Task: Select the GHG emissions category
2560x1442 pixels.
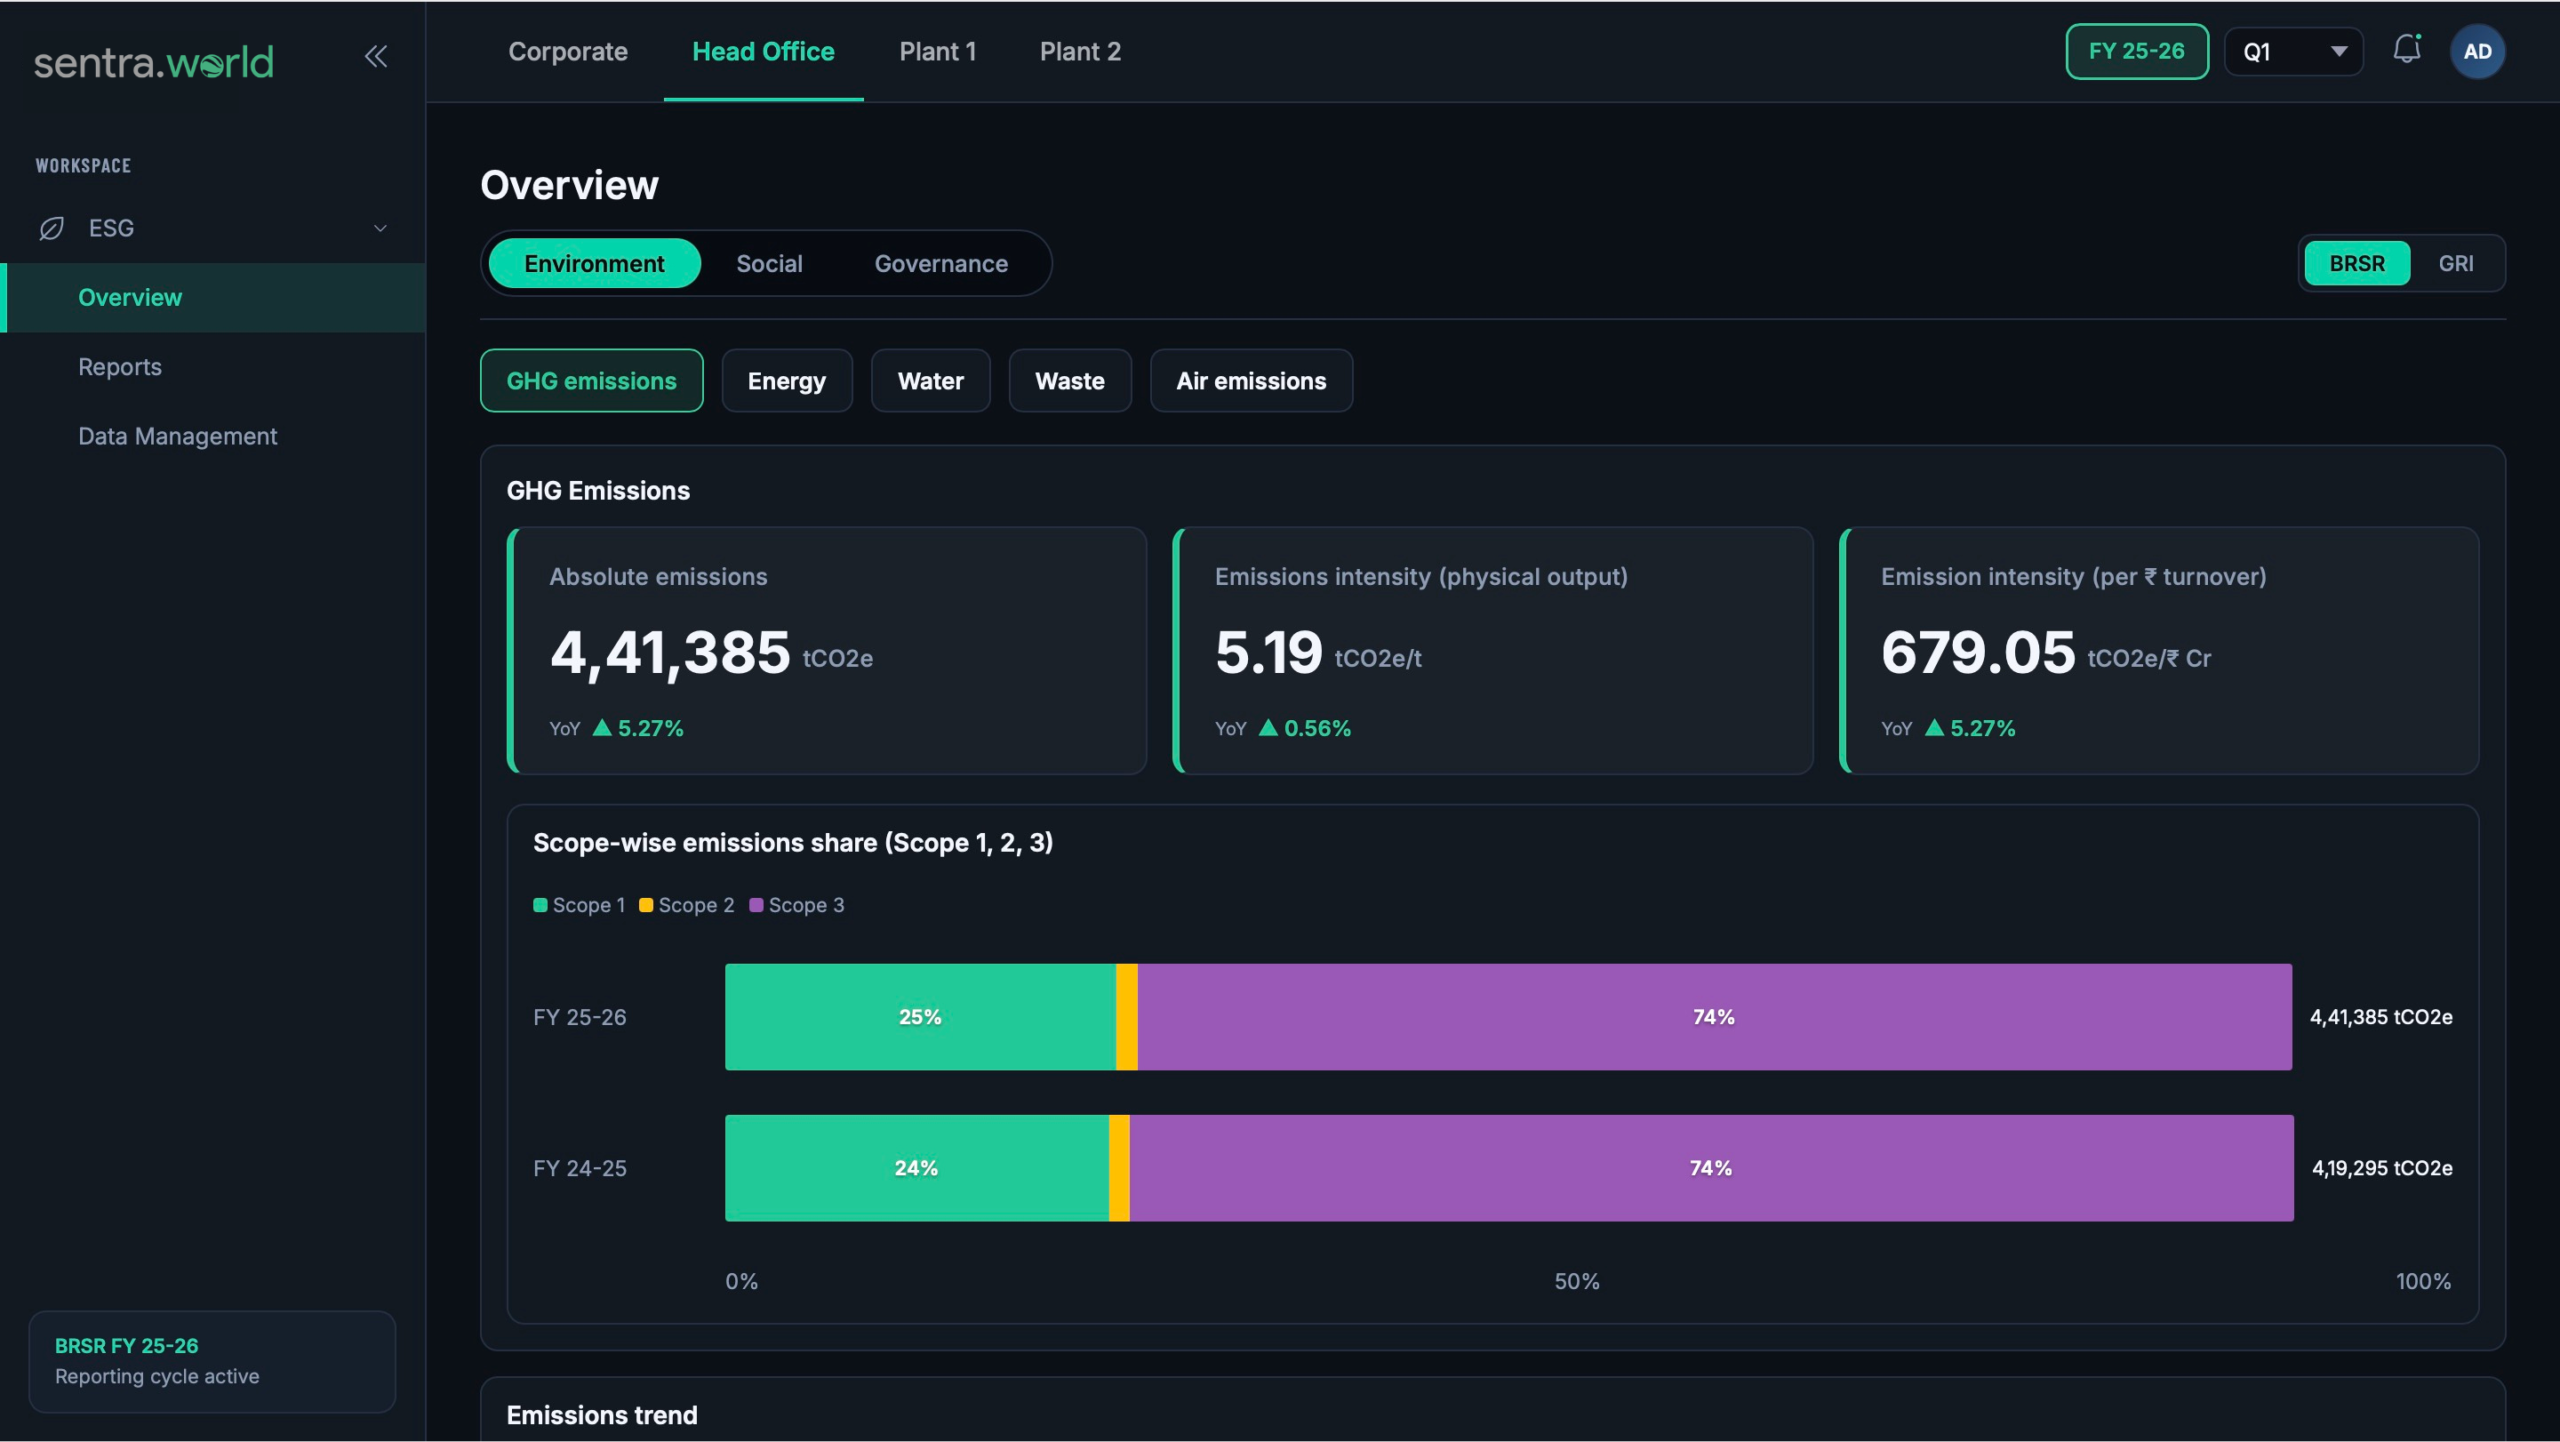Action: tap(591, 380)
